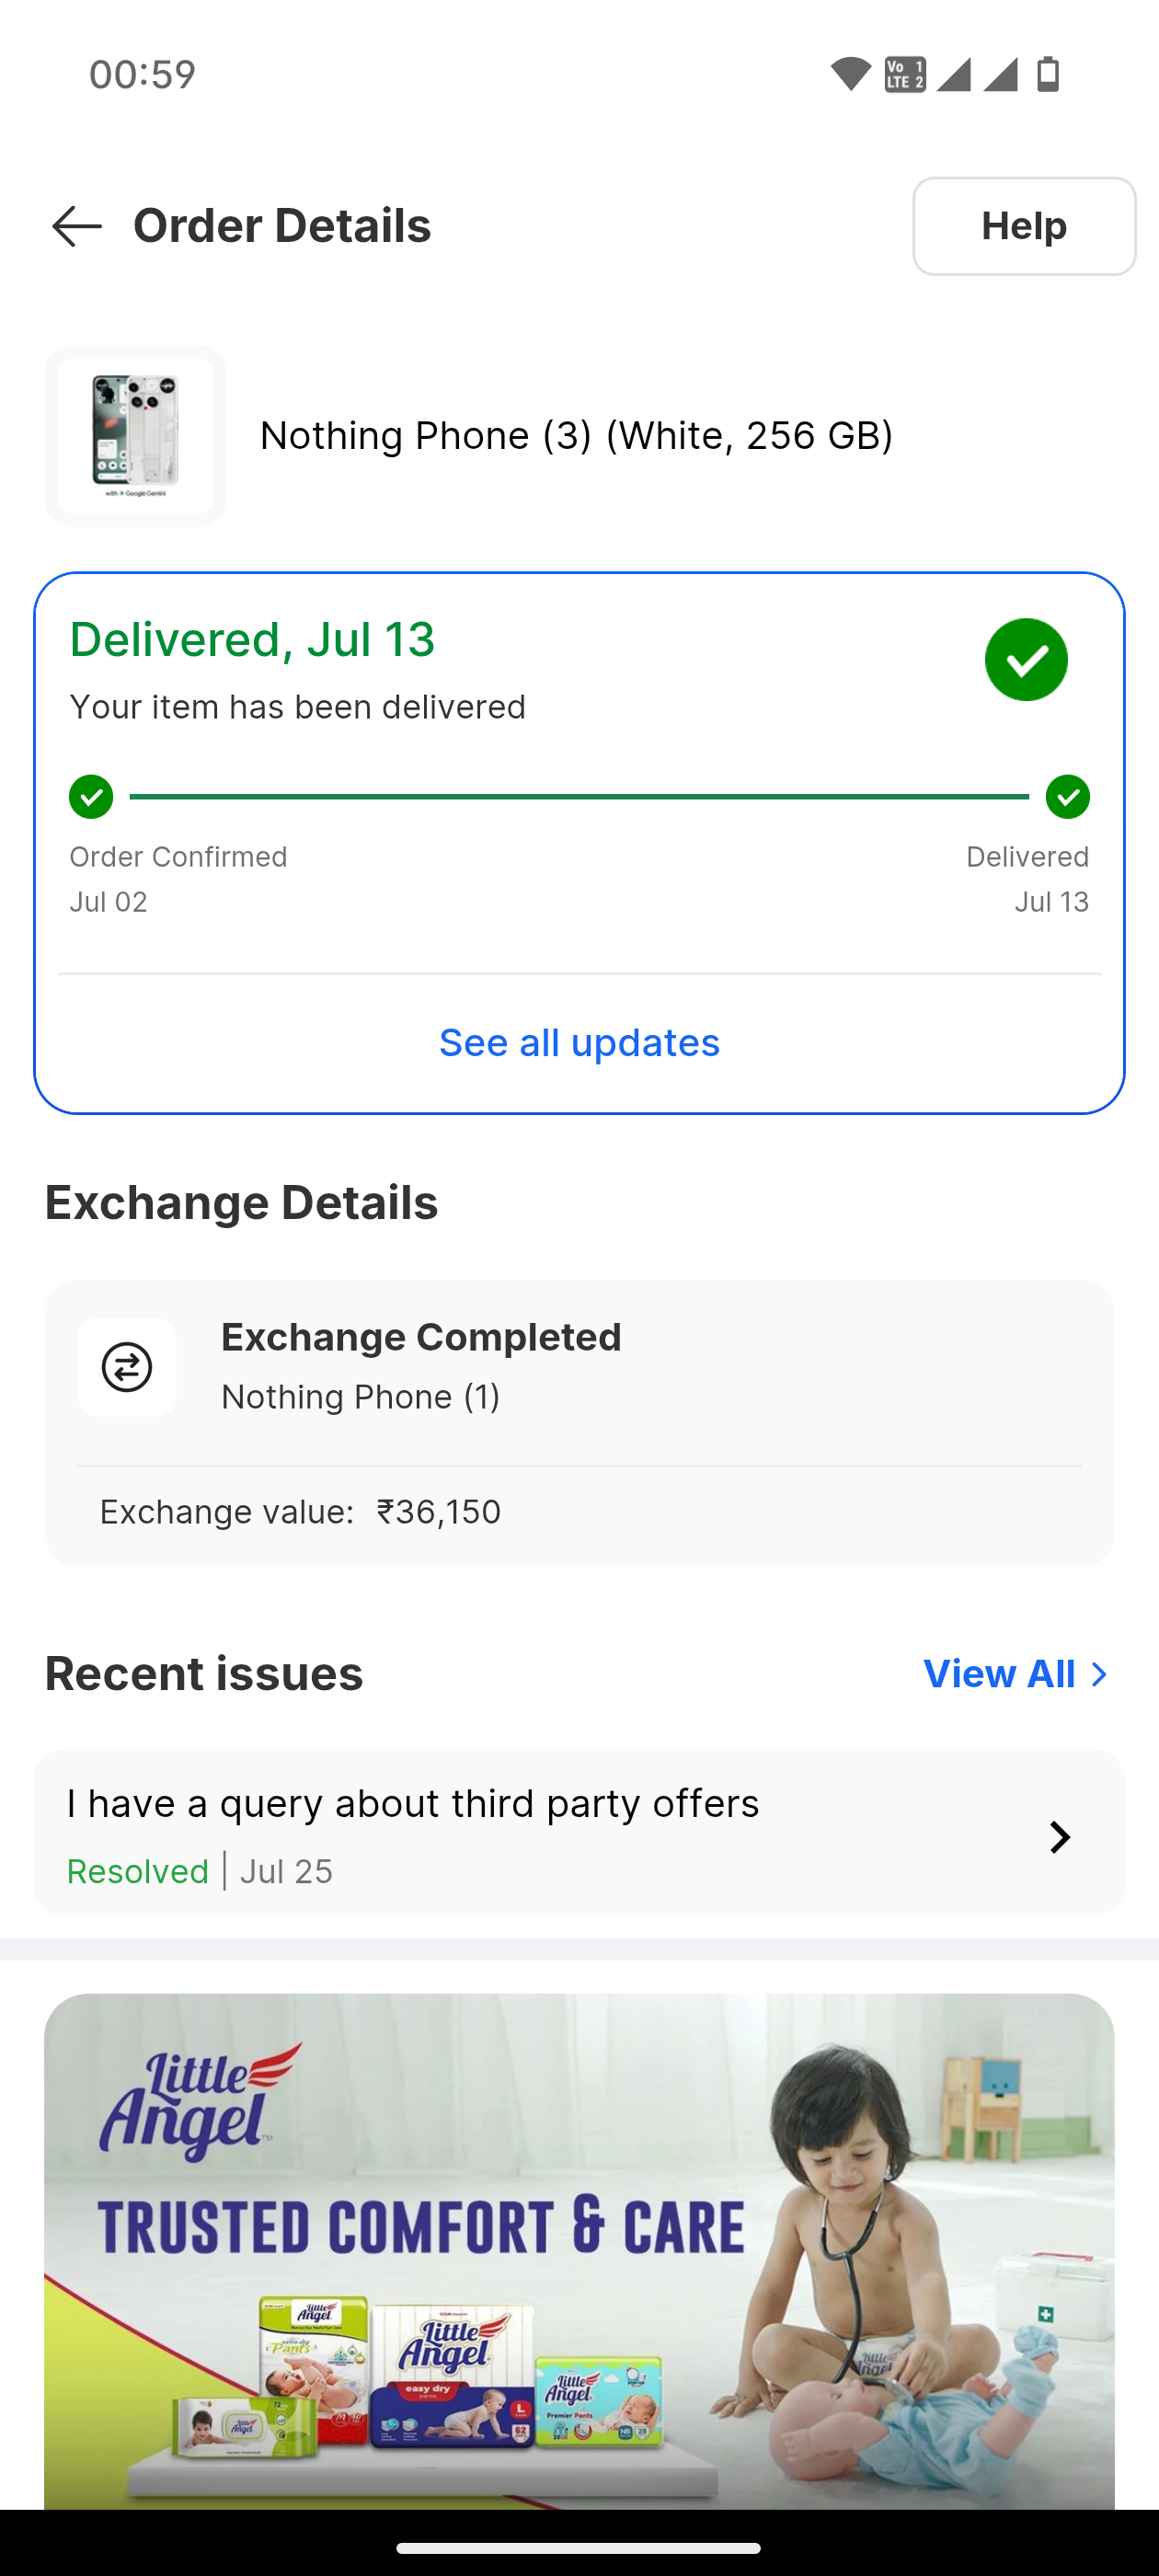Open the Nothing Phone (3) product thumbnail
Viewport: 1159px width, 2576px height.
135,436
